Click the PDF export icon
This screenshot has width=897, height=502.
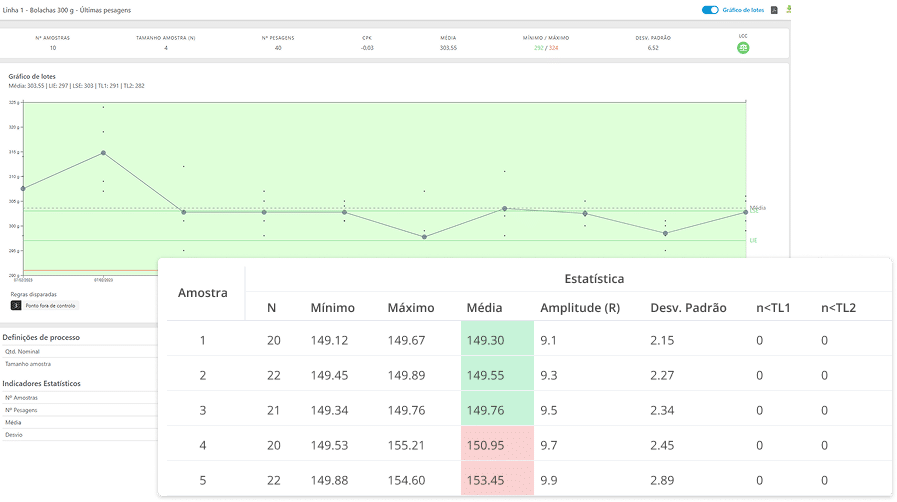pos(774,10)
